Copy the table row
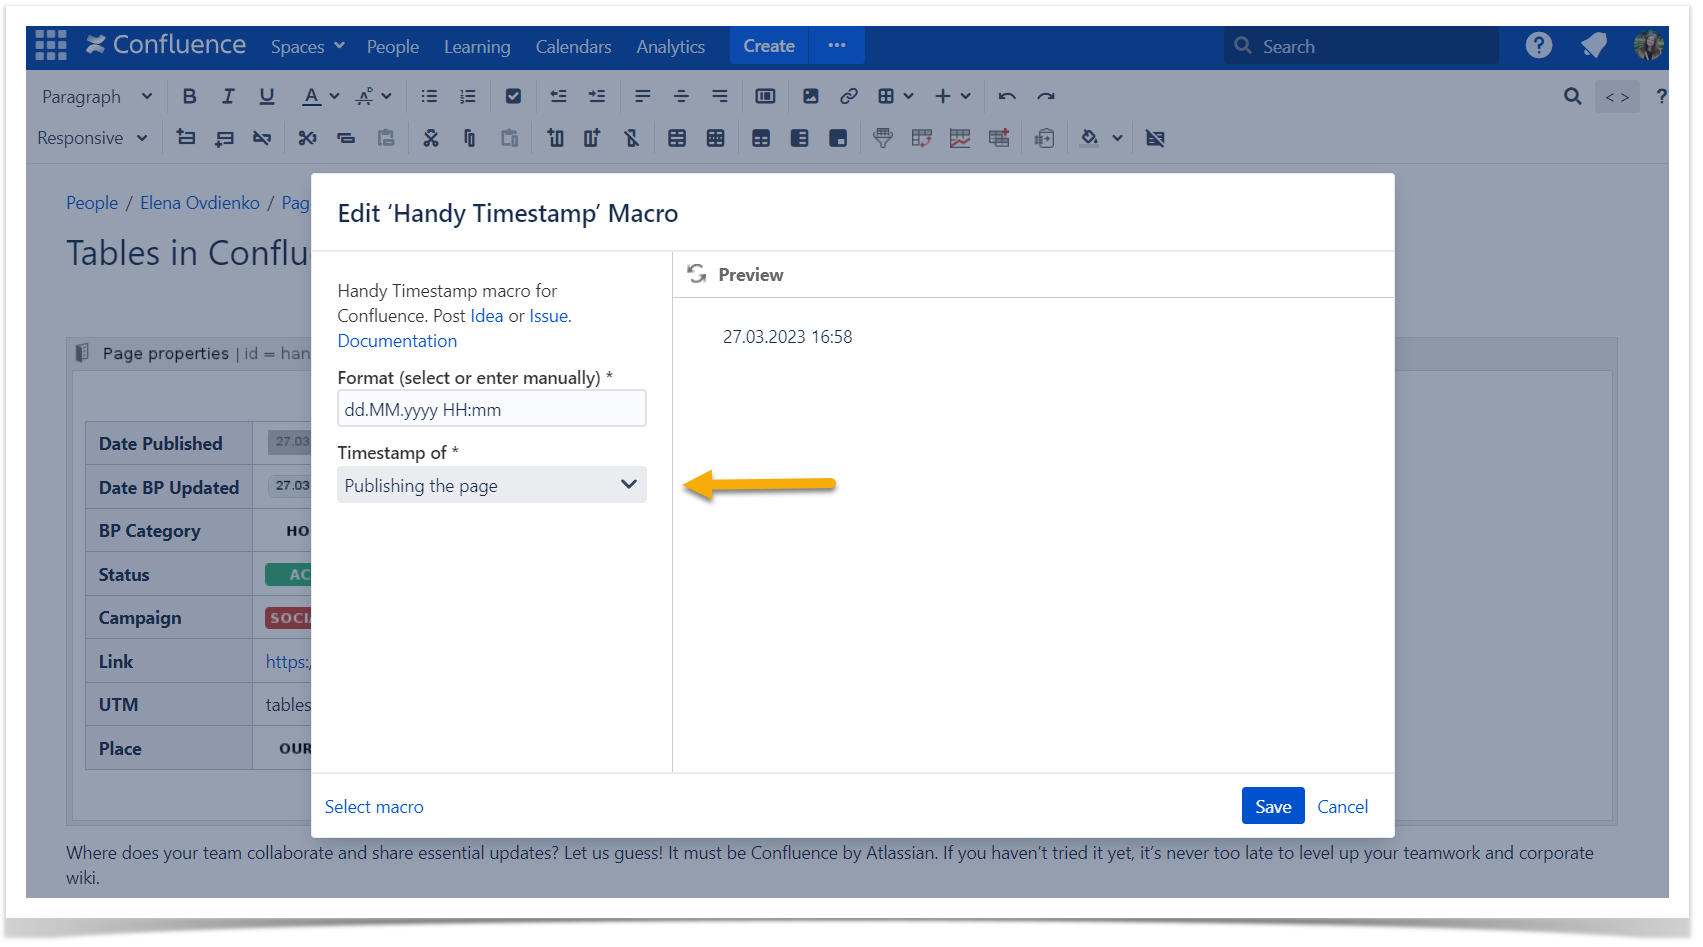 tap(346, 138)
